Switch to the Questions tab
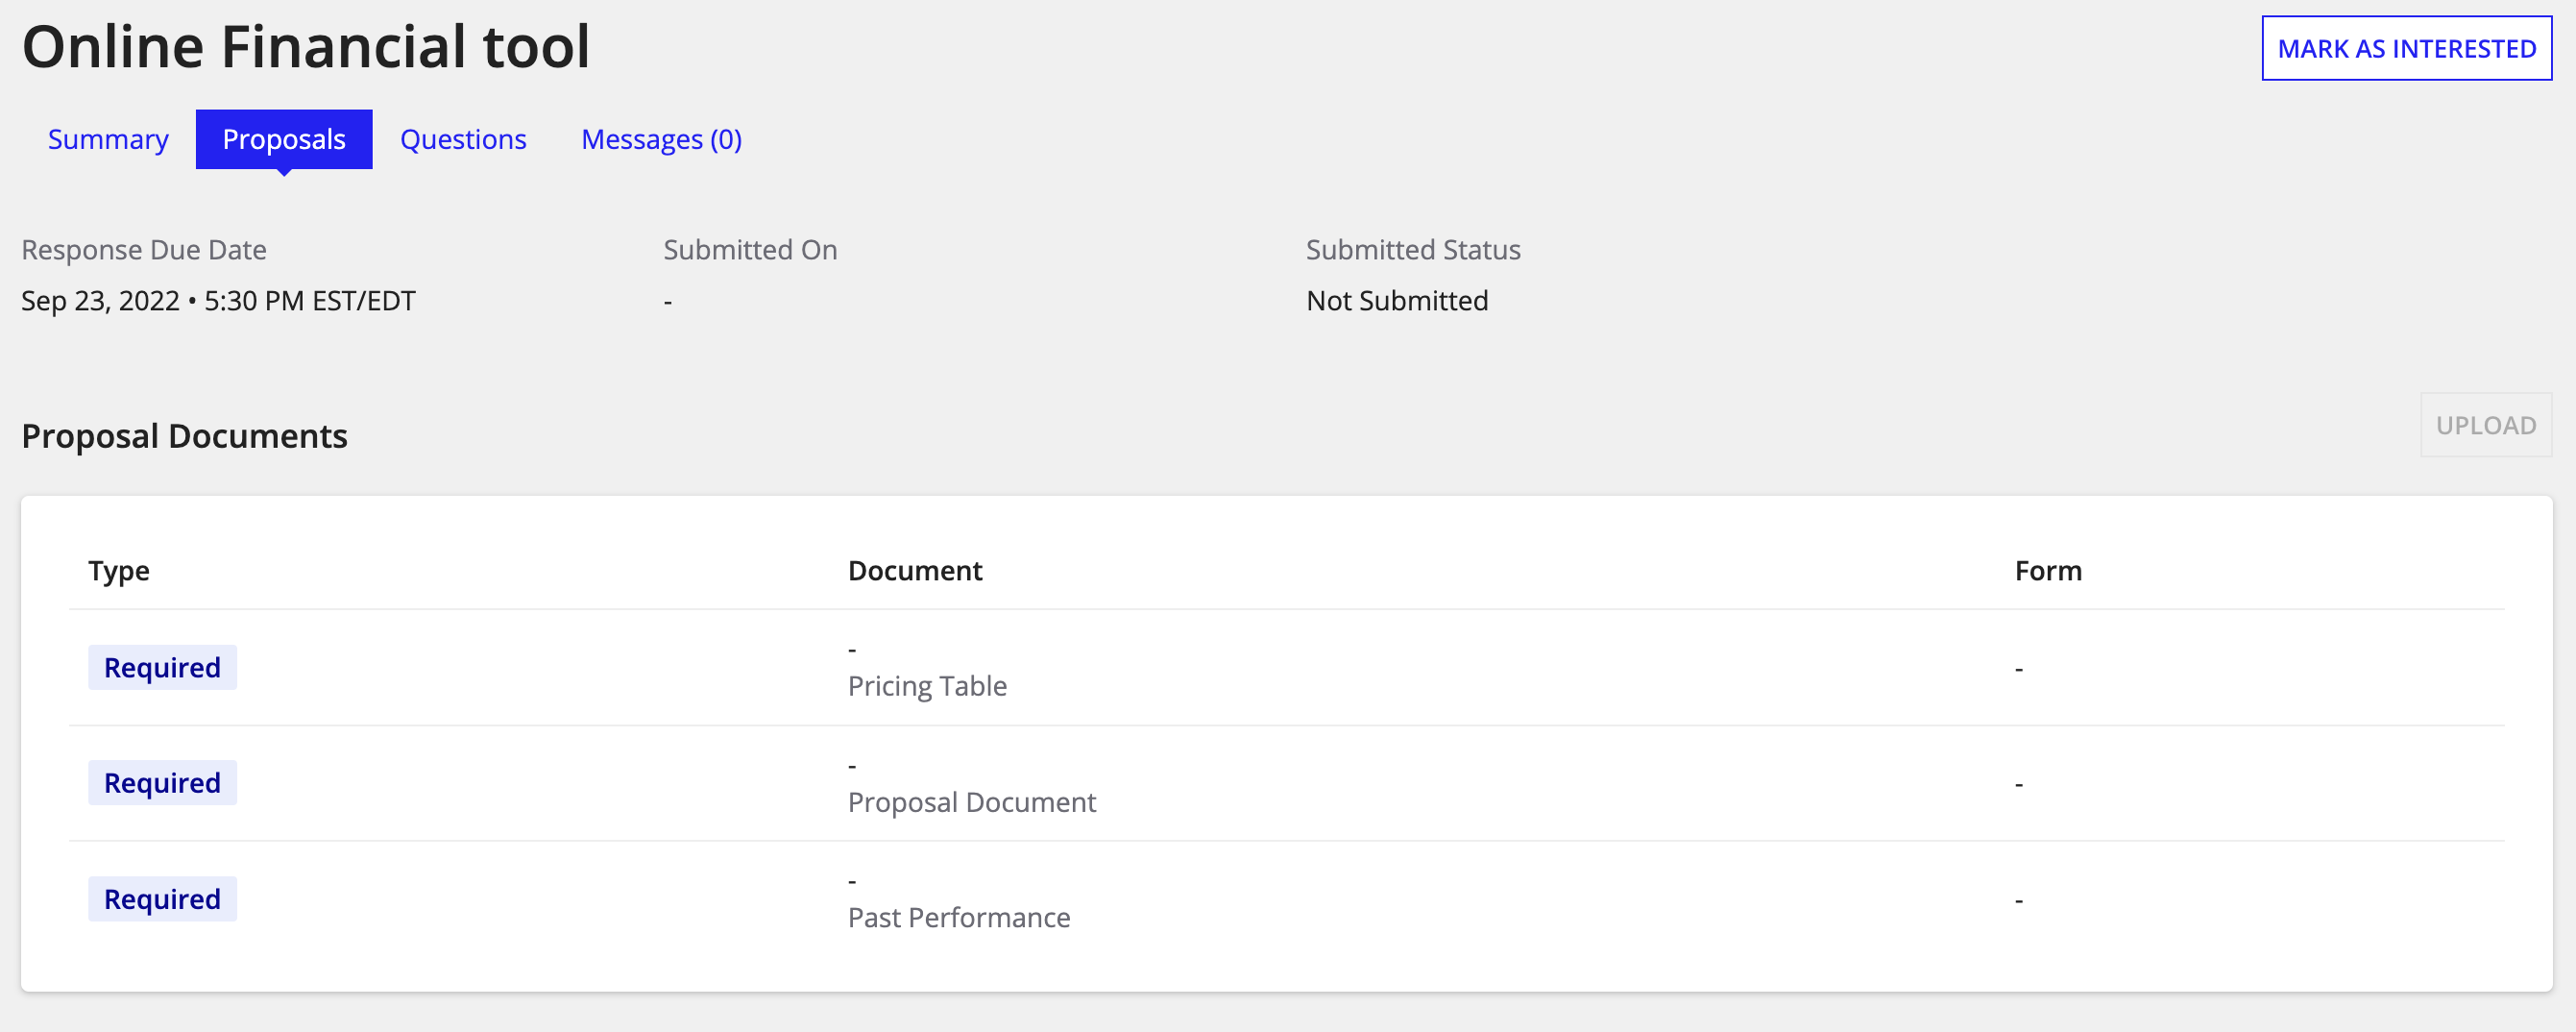Image resolution: width=2576 pixels, height=1032 pixels. (463, 139)
